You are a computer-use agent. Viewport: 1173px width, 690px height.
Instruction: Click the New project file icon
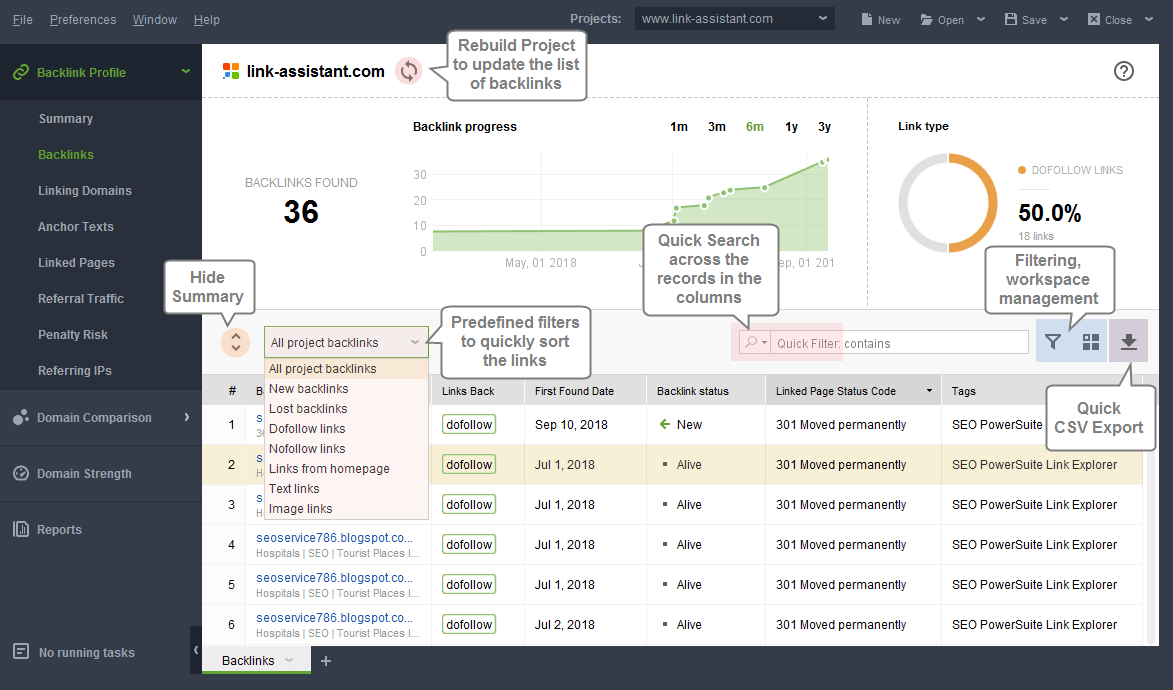(866, 19)
